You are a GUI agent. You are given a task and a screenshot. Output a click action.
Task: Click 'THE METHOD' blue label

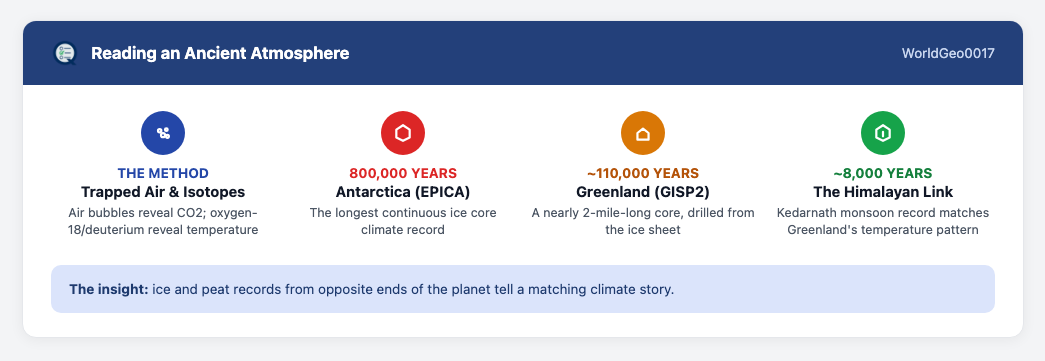click(x=163, y=173)
